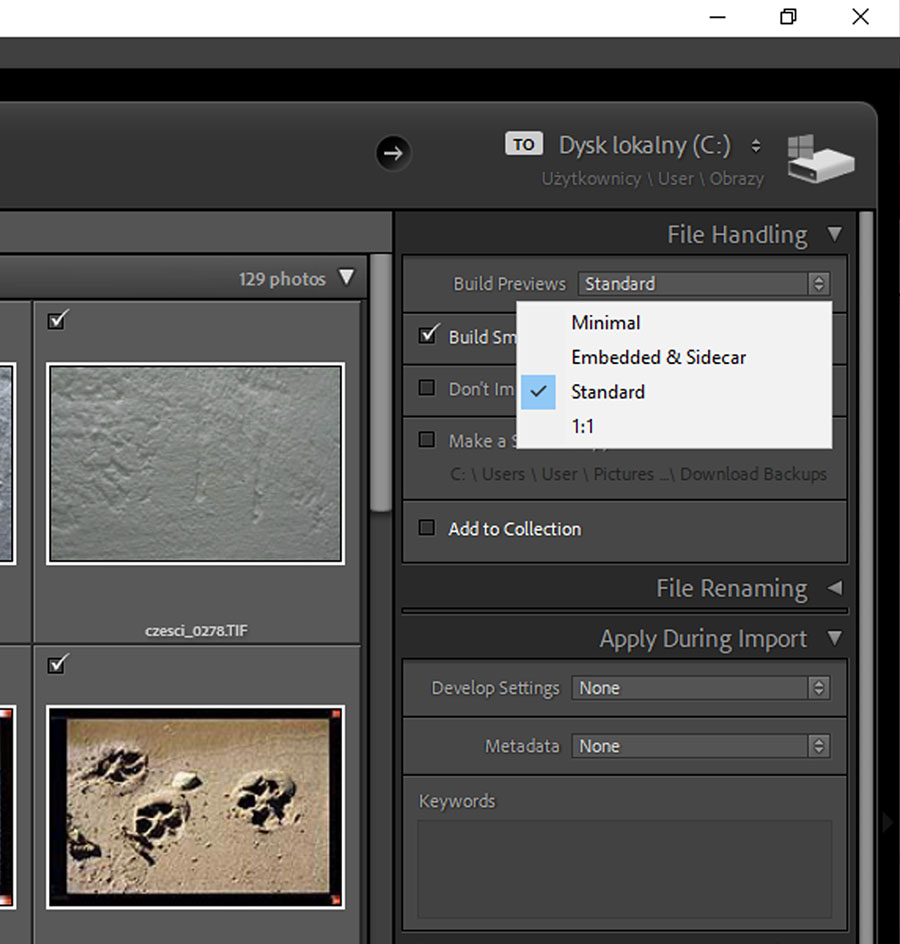Open the 129 photos sort triangle
900x944 pixels.
point(347,278)
